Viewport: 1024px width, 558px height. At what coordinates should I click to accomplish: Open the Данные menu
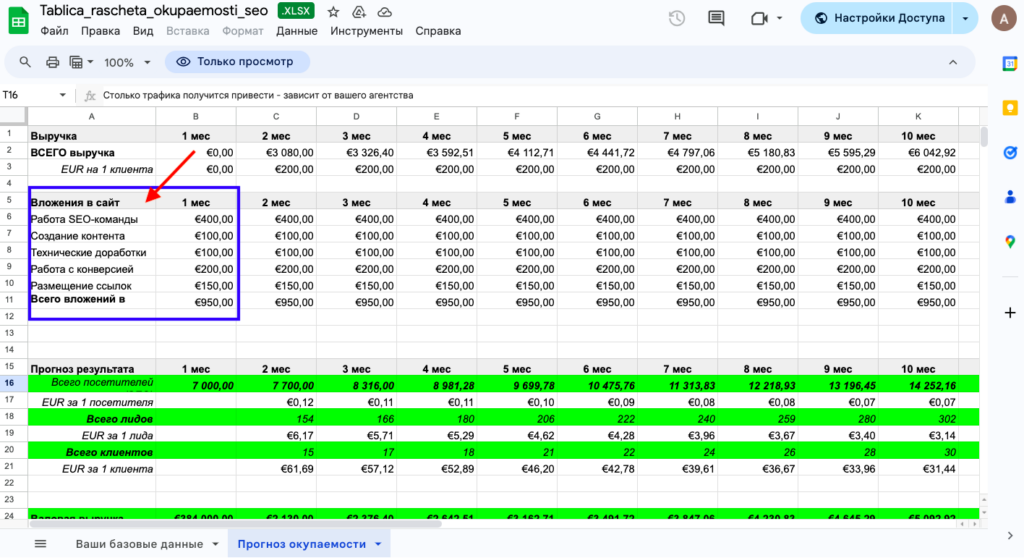point(296,31)
